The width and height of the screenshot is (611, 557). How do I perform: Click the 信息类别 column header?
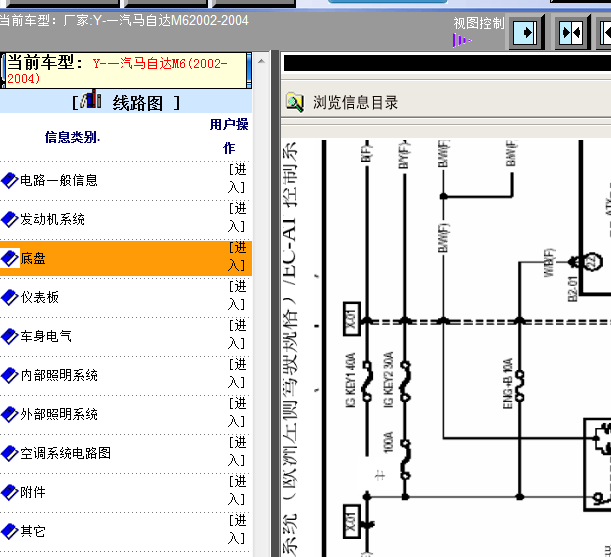tap(72, 137)
